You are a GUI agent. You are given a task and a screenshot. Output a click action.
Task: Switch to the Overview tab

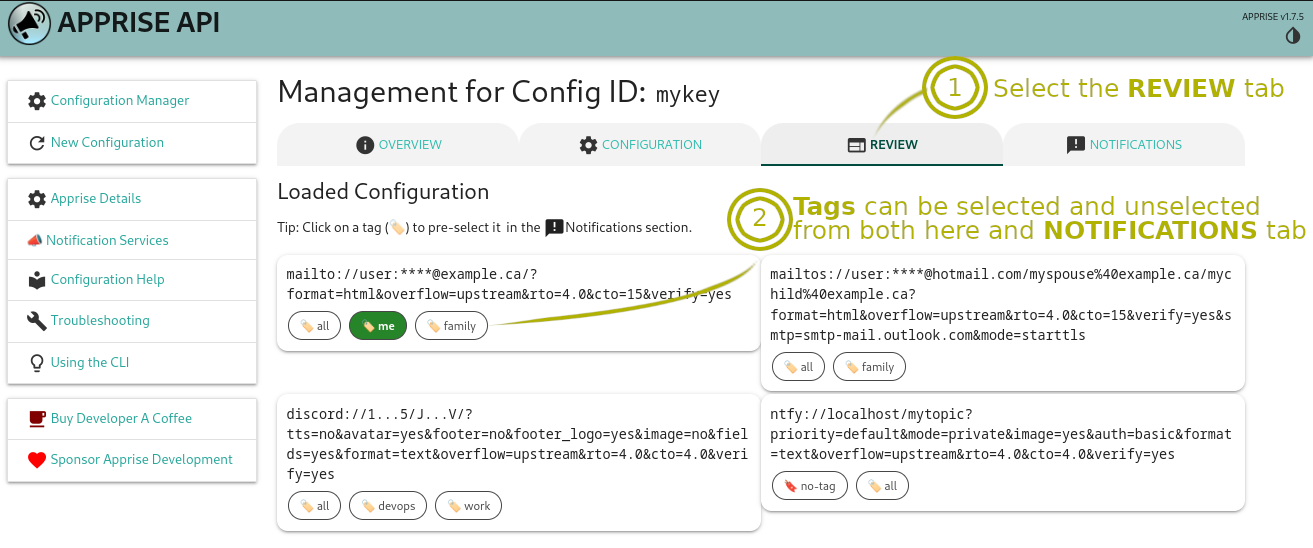tap(398, 145)
